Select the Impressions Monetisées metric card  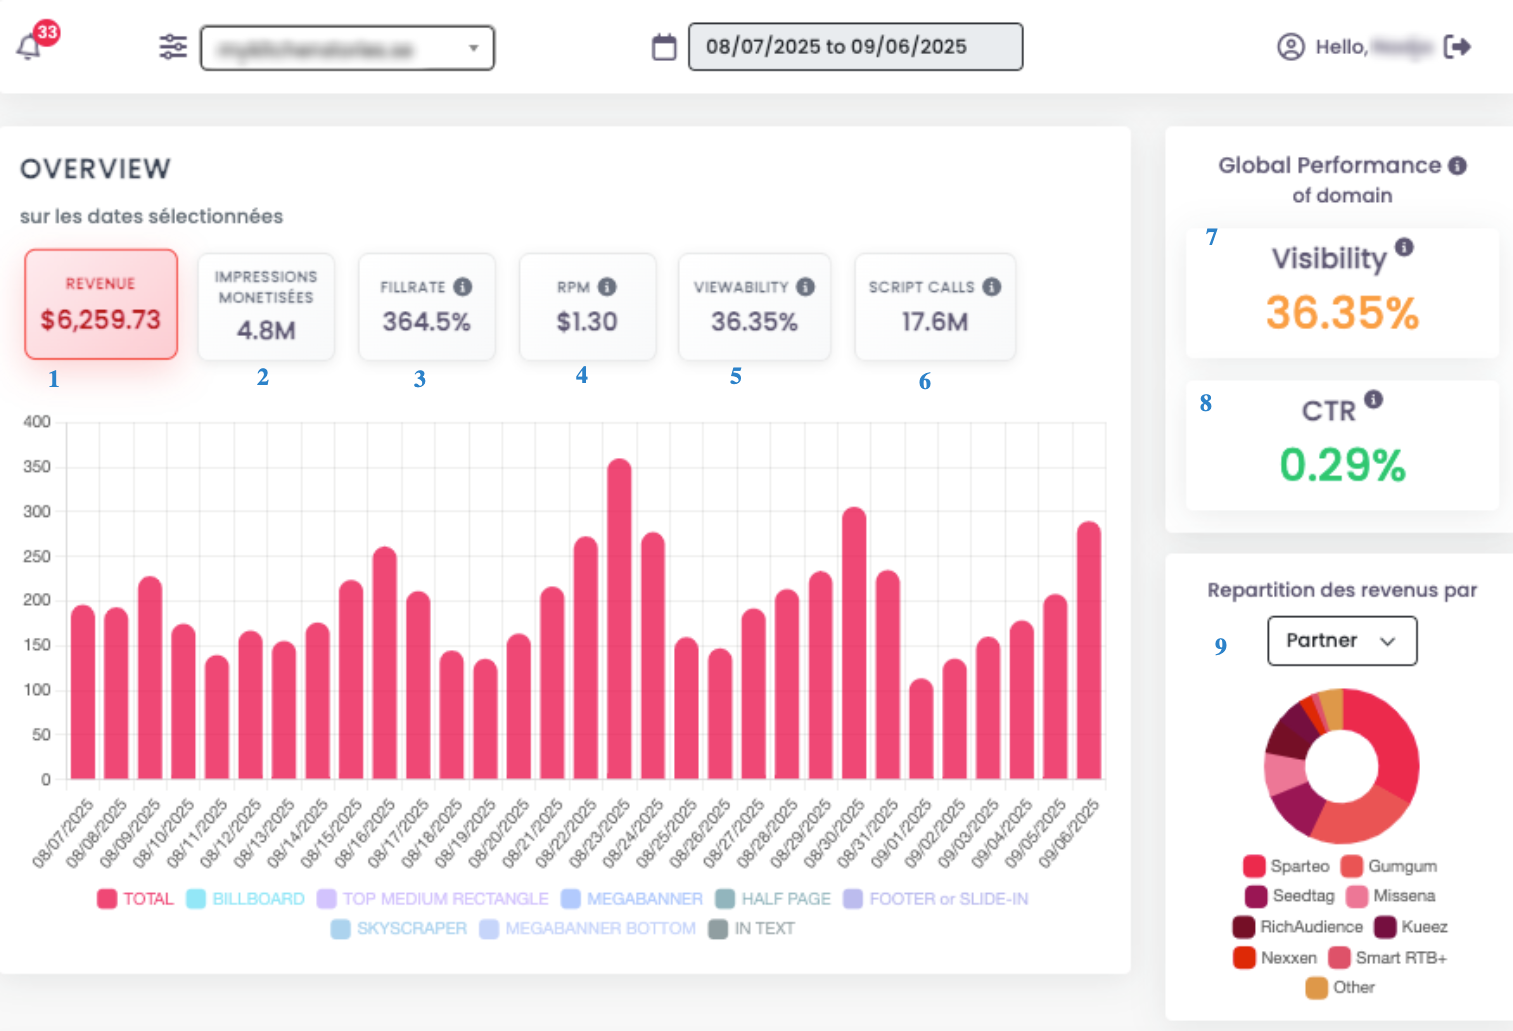[266, 307]
